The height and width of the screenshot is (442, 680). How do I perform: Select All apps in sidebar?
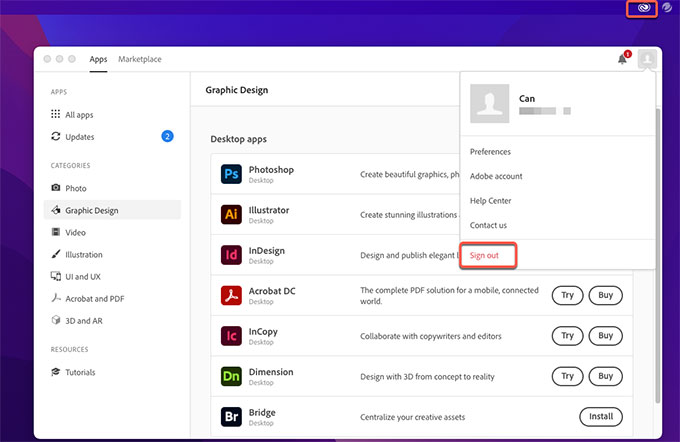tap(79, 115)
